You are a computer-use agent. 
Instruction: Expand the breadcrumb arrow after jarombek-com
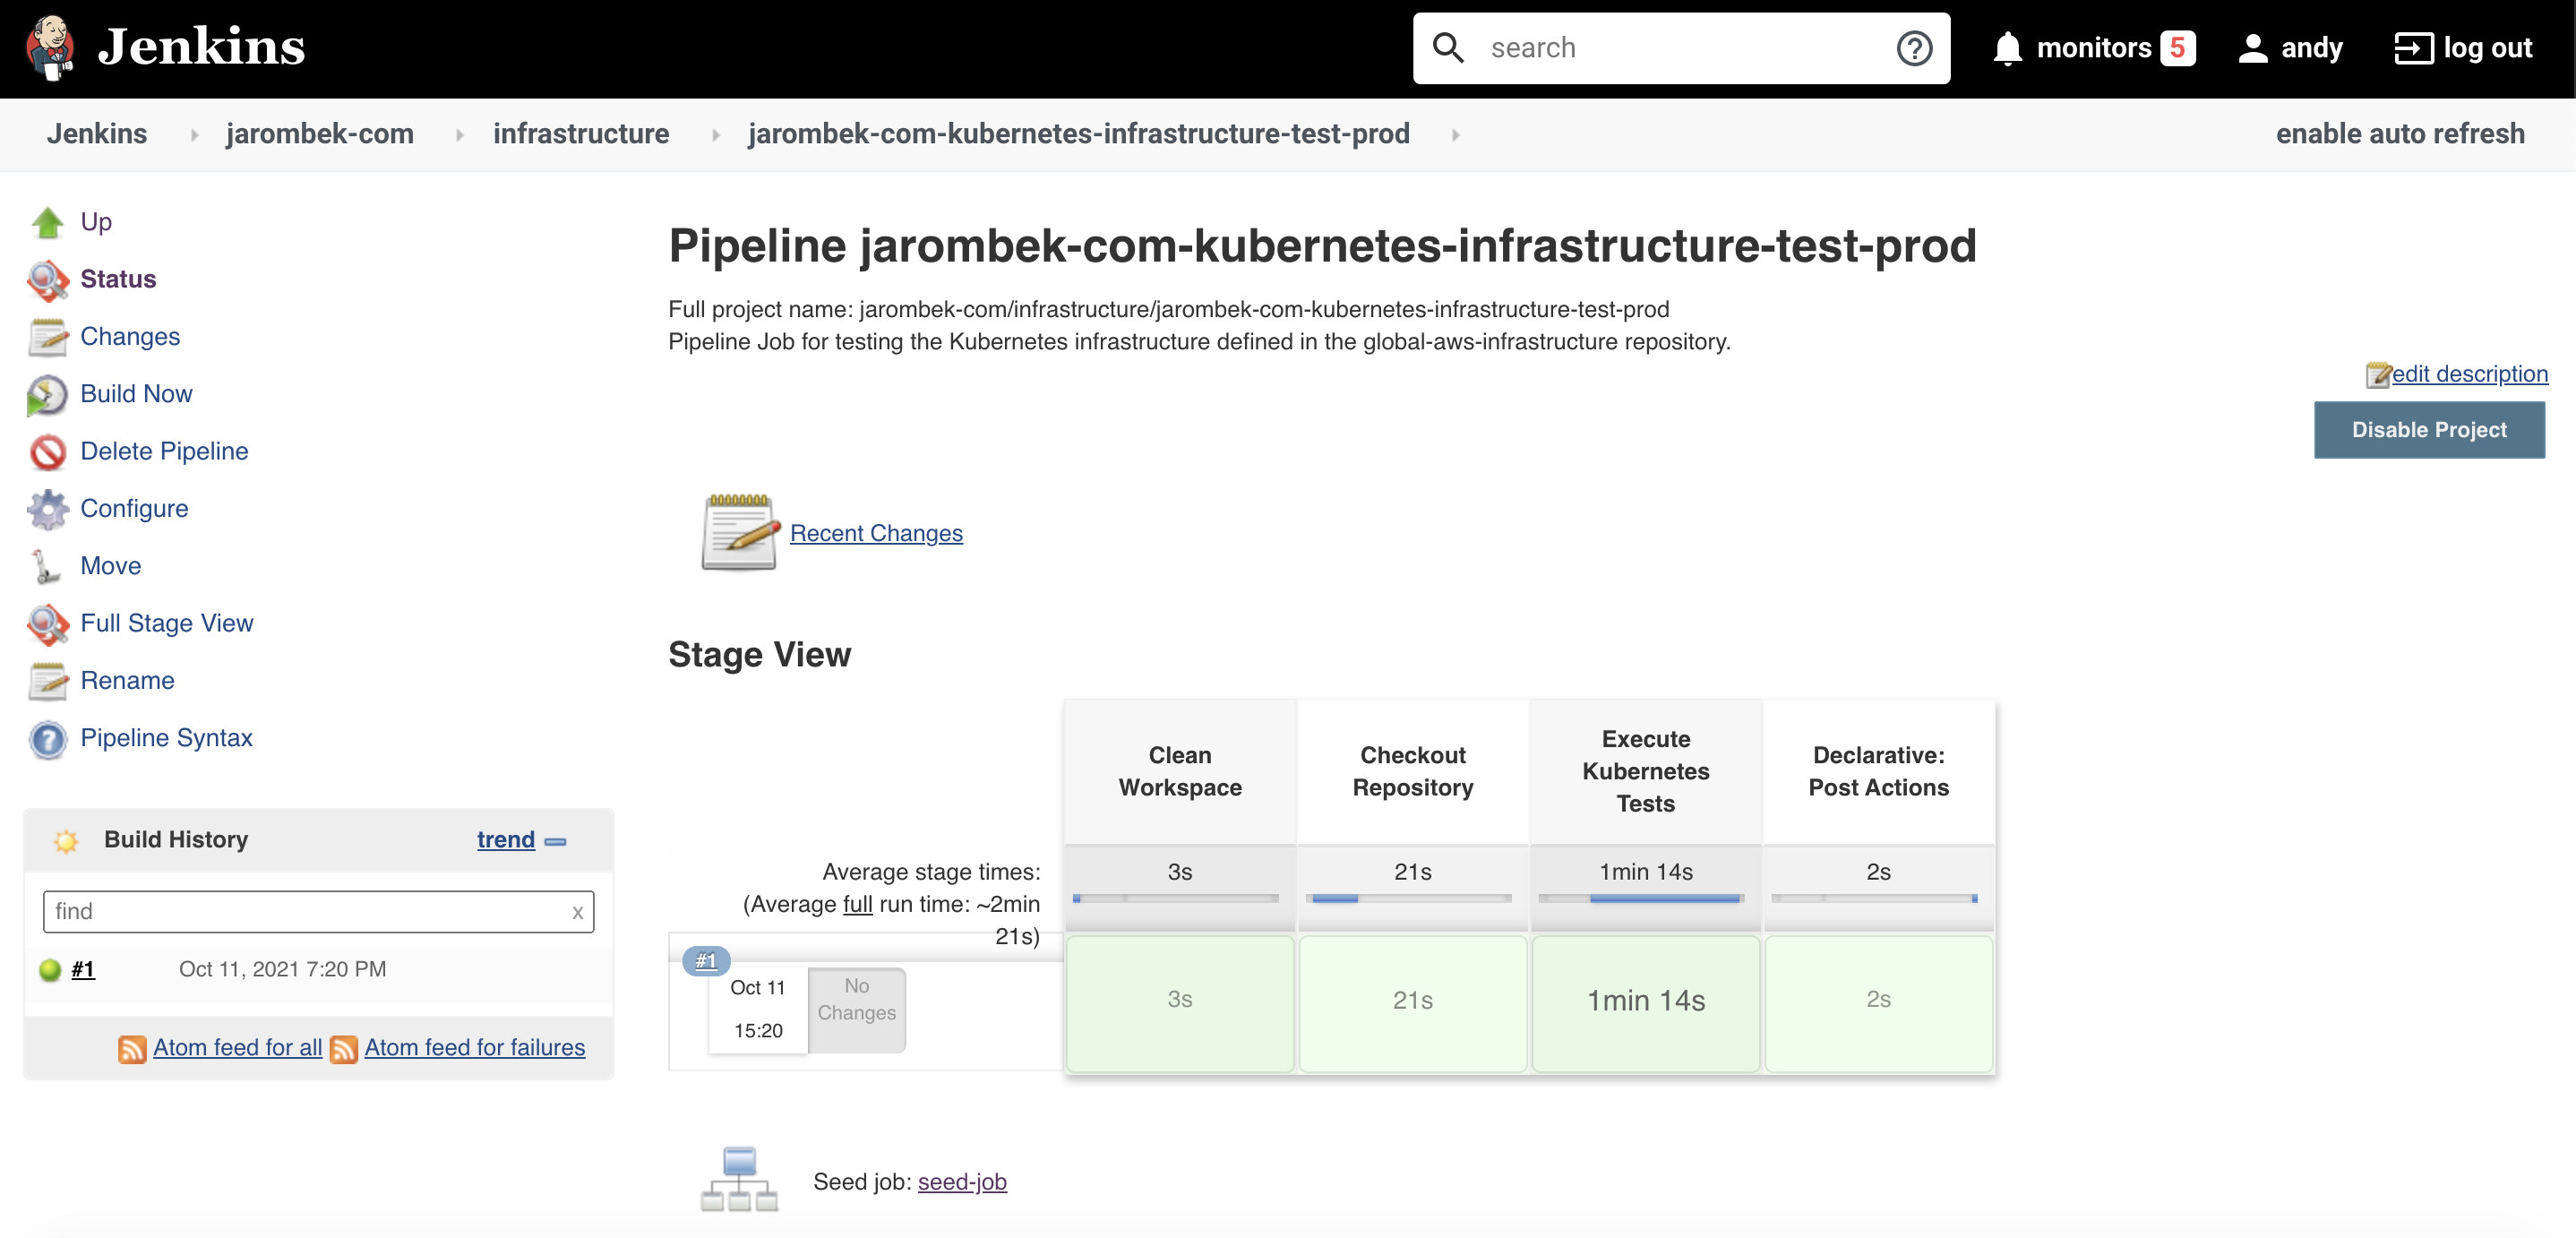click(459, 135)
